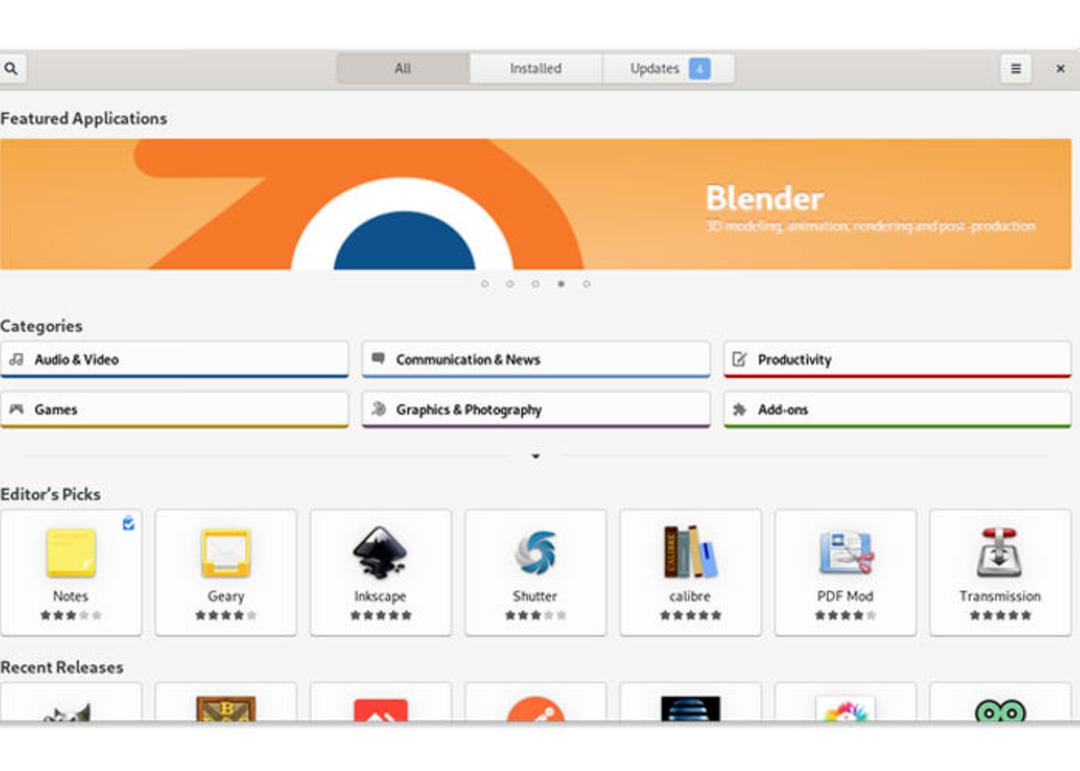Click the Add-ons puzzle piece icon
The width and height of the screenshot is (1080, 771).
[739, 409]
